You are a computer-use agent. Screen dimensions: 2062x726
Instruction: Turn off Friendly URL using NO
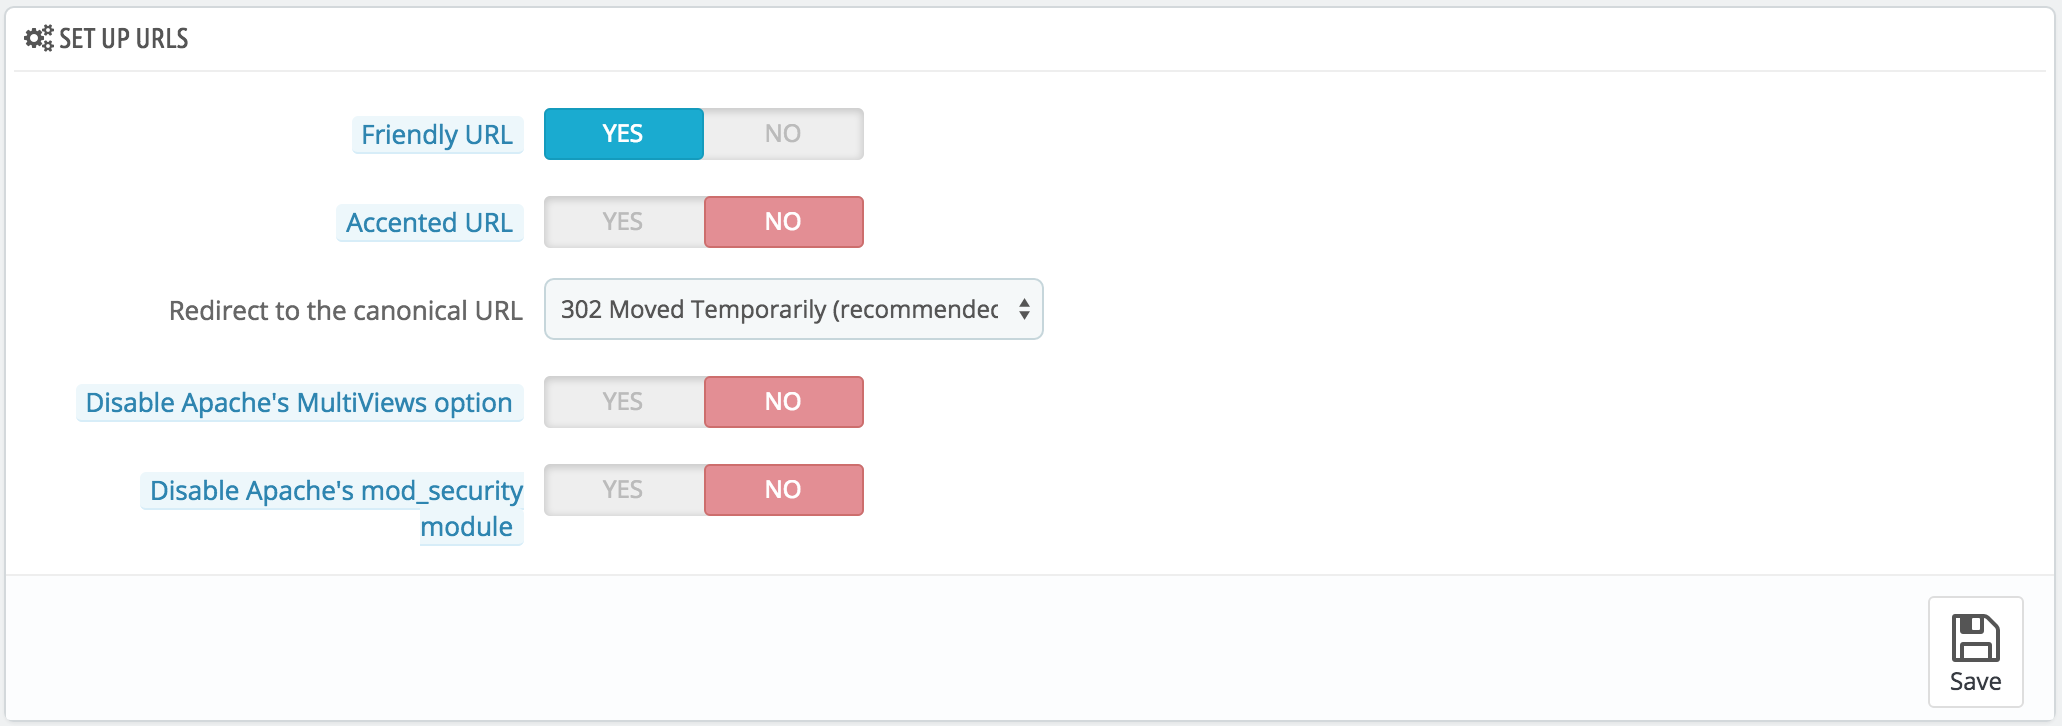(x=783, y=134)
